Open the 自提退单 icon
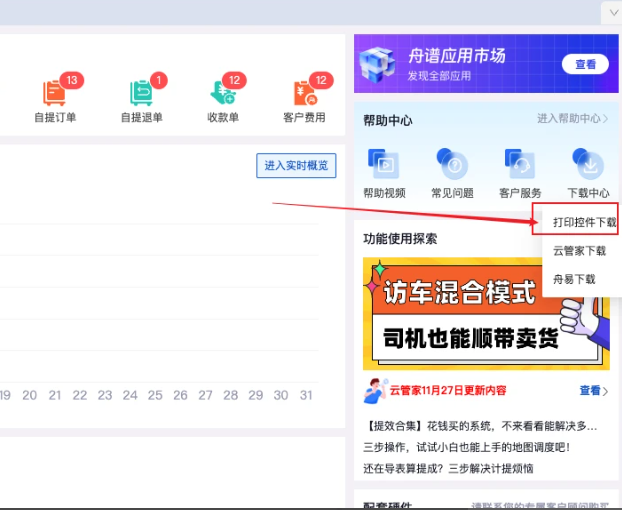Screen dimensions: 622x510 pyautogui.click(x=141, y=93)
